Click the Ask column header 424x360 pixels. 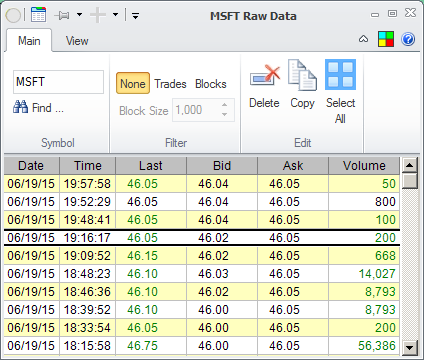click(293, 166)
